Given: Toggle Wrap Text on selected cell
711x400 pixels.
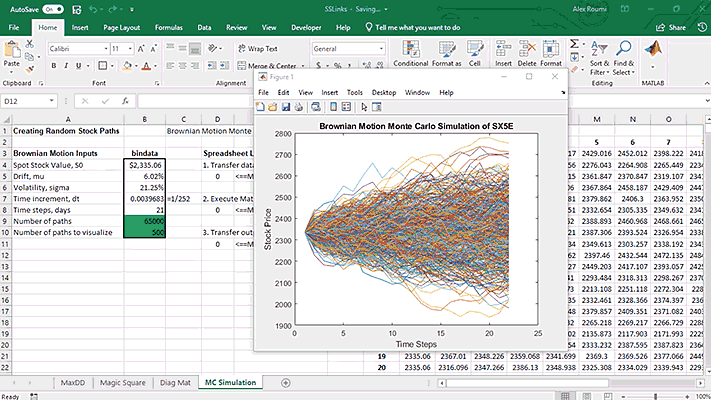Looking at the screenshot, I should point(257,48).
